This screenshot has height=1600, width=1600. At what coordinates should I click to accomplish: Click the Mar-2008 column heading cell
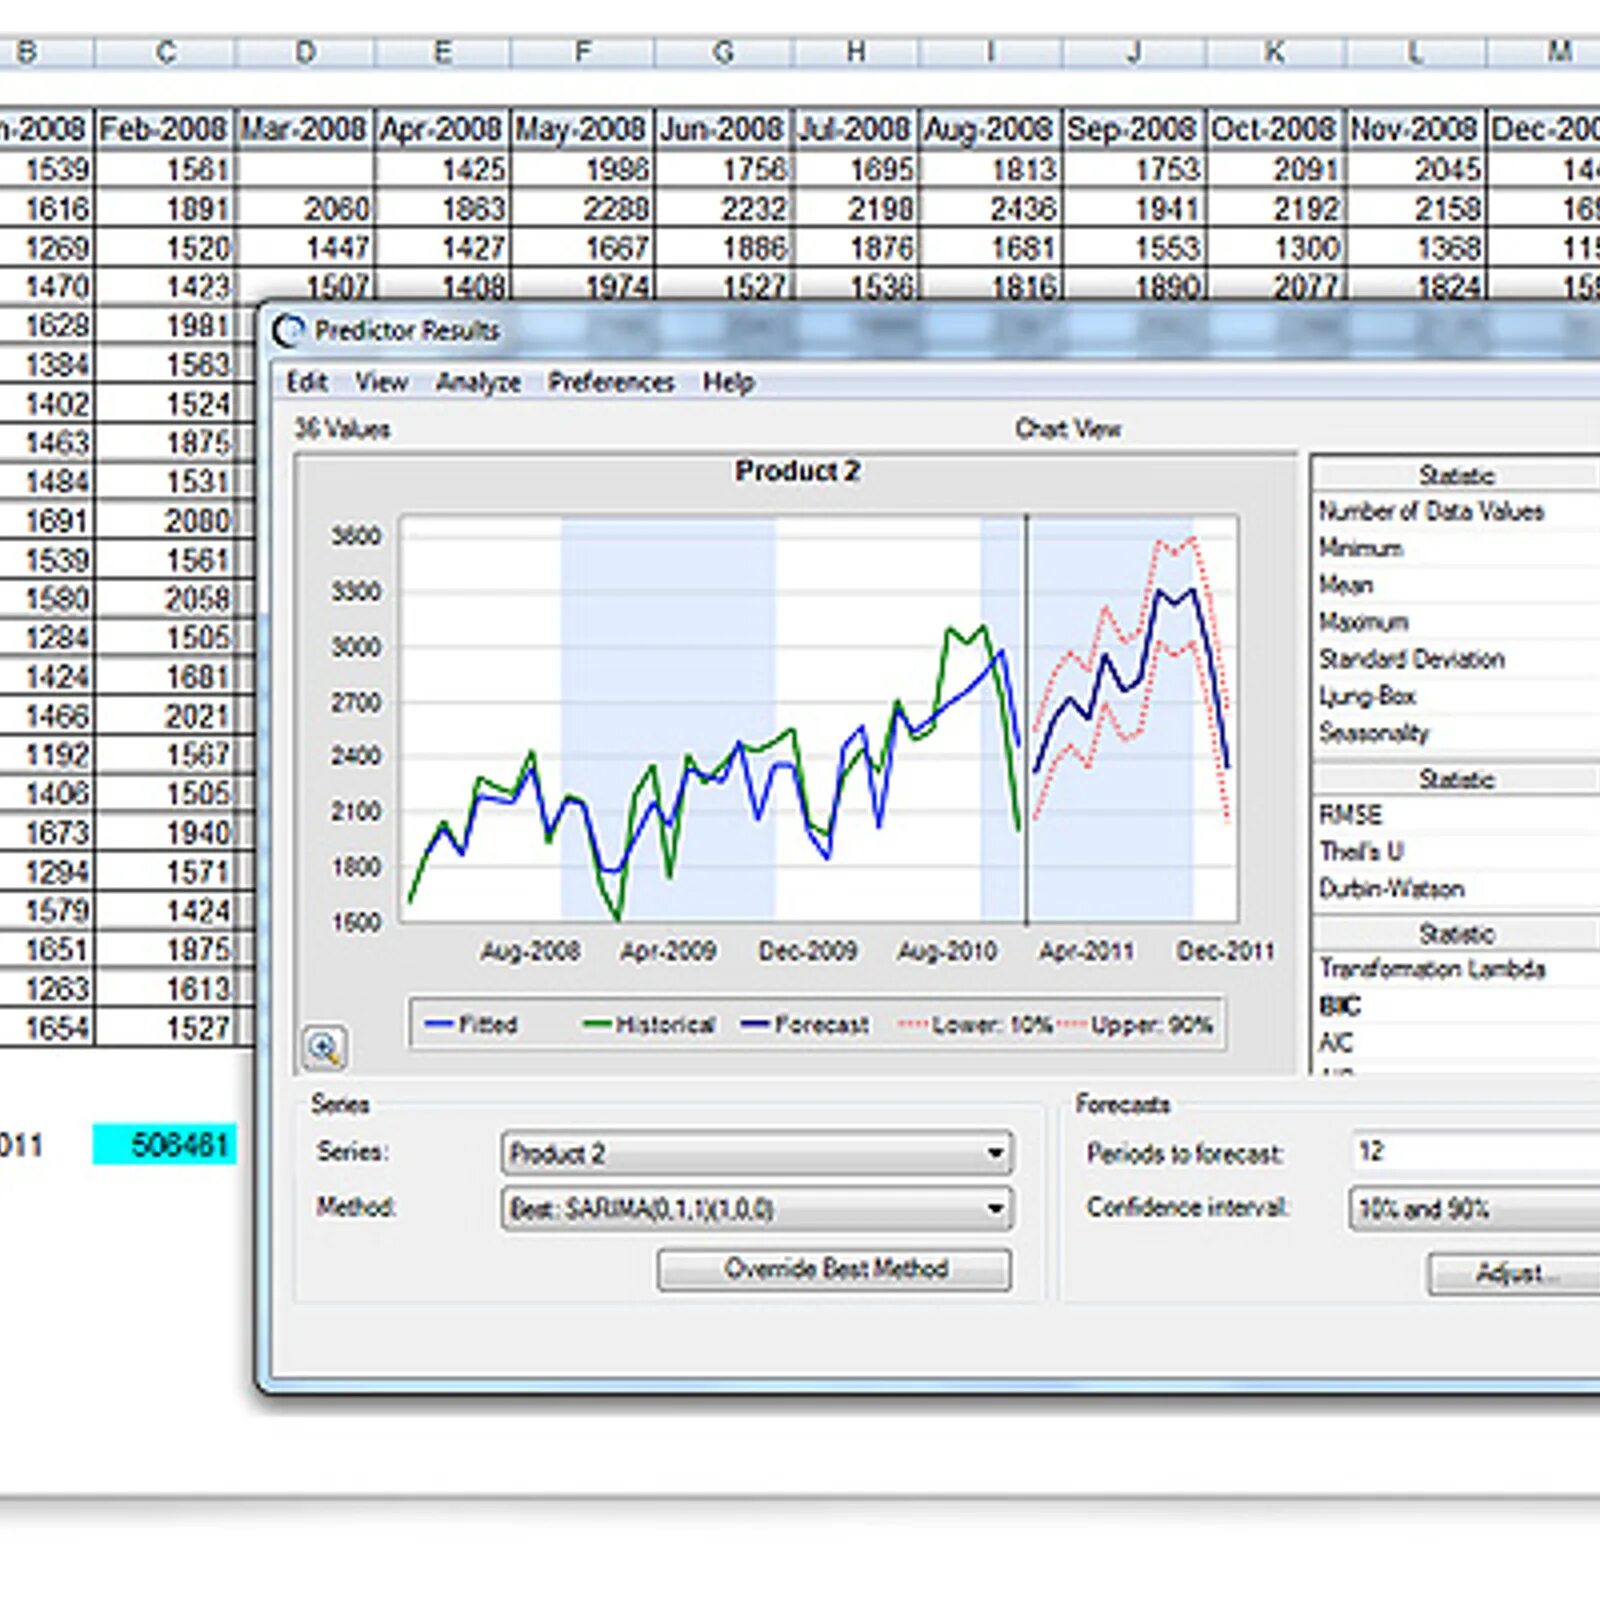tap(305, 129)
